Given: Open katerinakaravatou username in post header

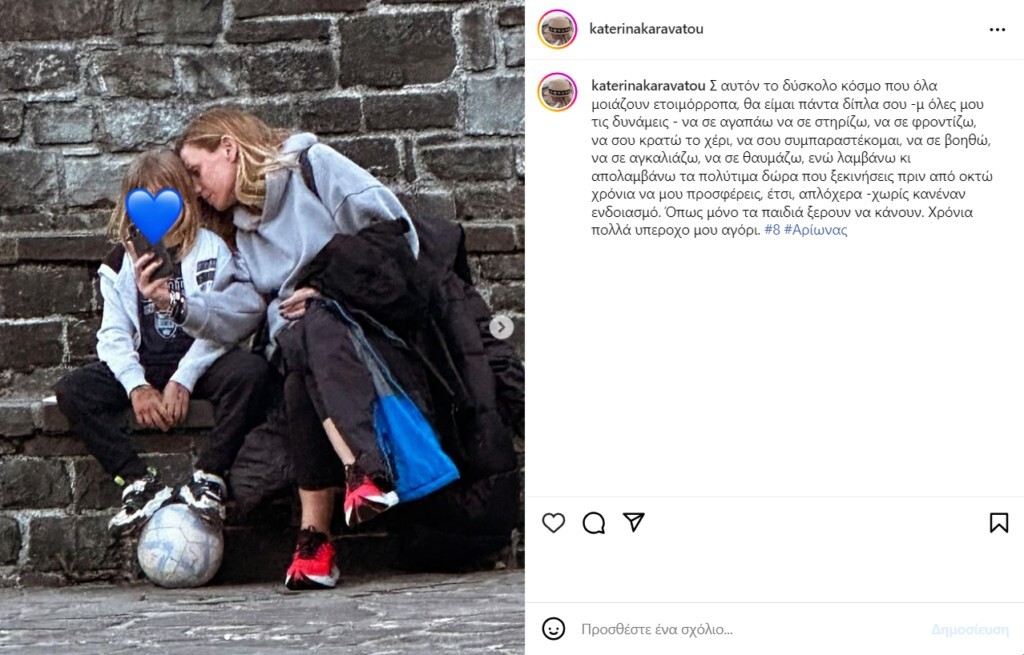Looking at the screenshot, I should coord(646,29).
